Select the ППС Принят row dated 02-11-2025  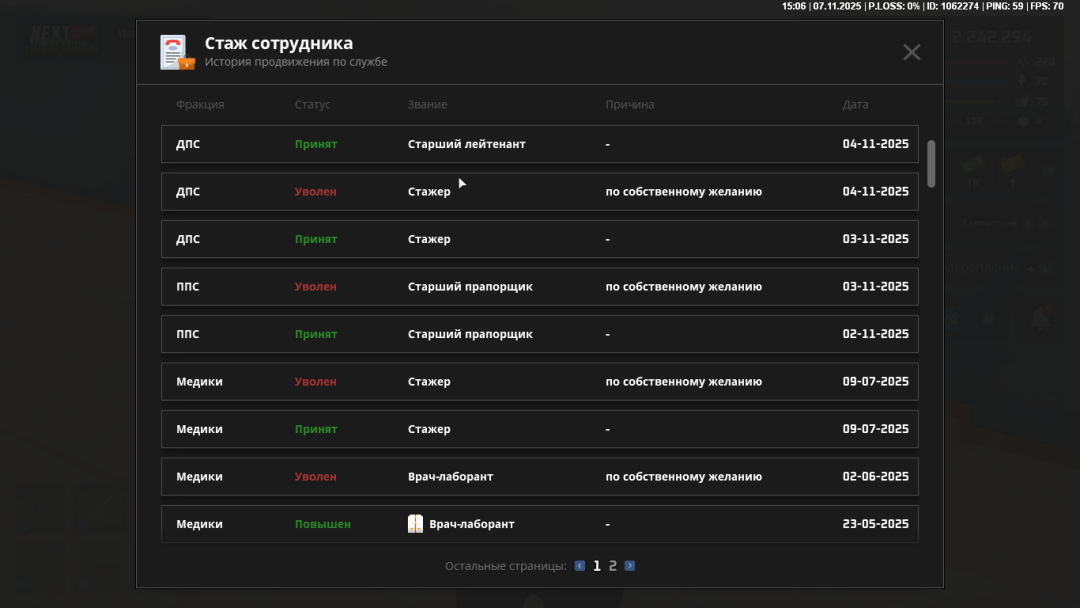pos(539,334)
